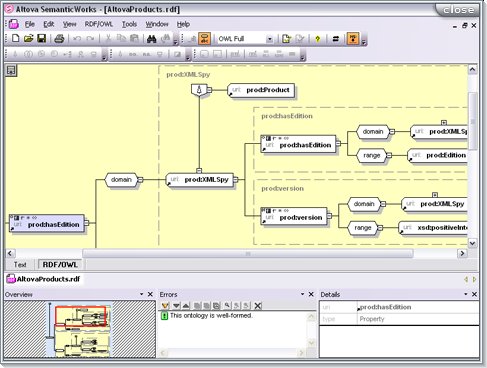Click the document-with-arrow icon after OWL Full
The height and width of the screenshot is (368, 487).
(286, 39)
